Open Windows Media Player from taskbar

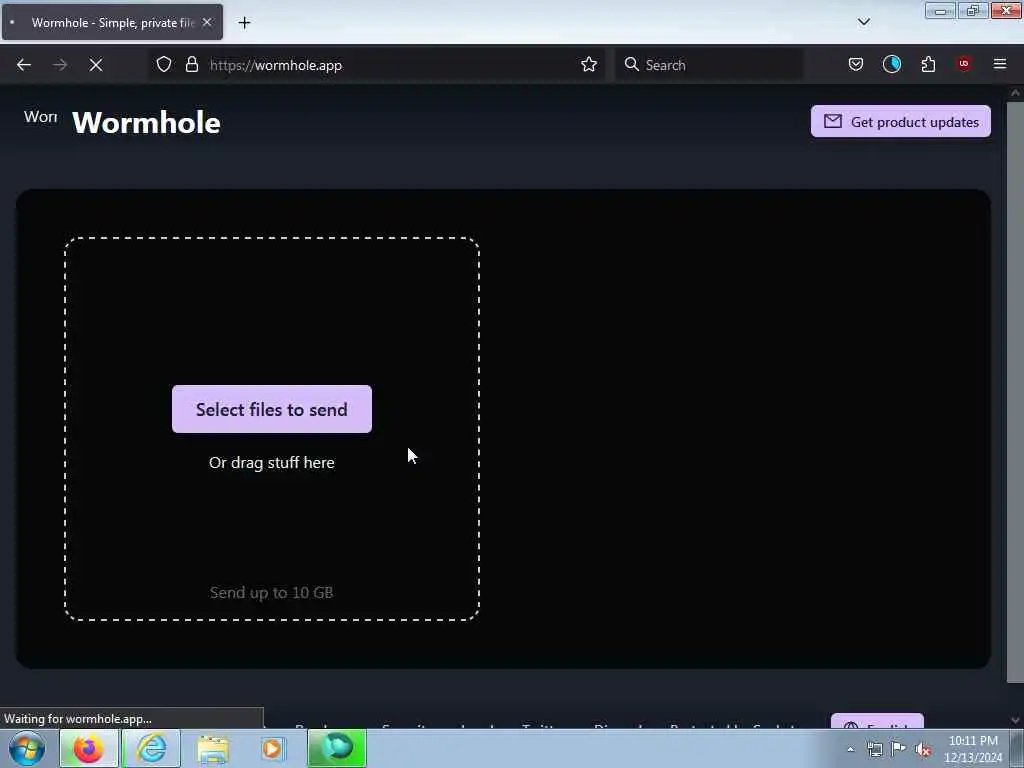point(272,748)
